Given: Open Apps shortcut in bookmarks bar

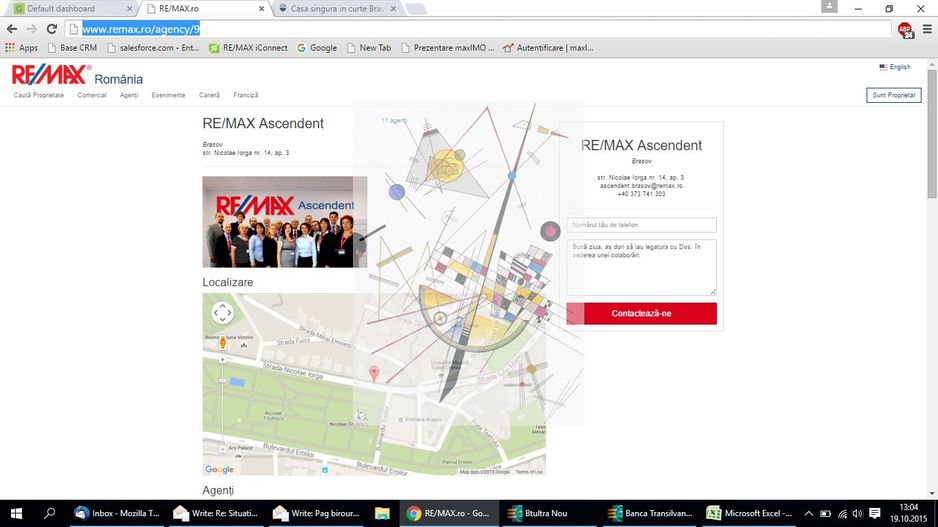Looking at the screenshot, I should click(x=21, y=47).
